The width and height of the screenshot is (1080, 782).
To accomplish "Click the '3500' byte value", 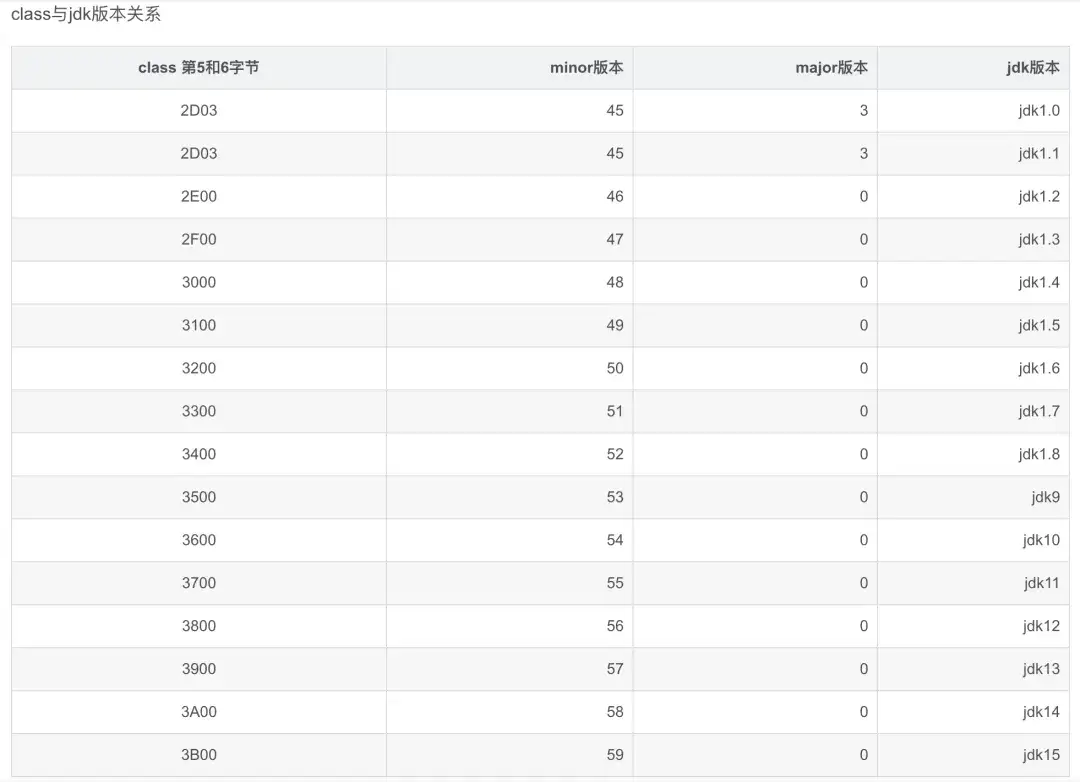I will 198,497.
